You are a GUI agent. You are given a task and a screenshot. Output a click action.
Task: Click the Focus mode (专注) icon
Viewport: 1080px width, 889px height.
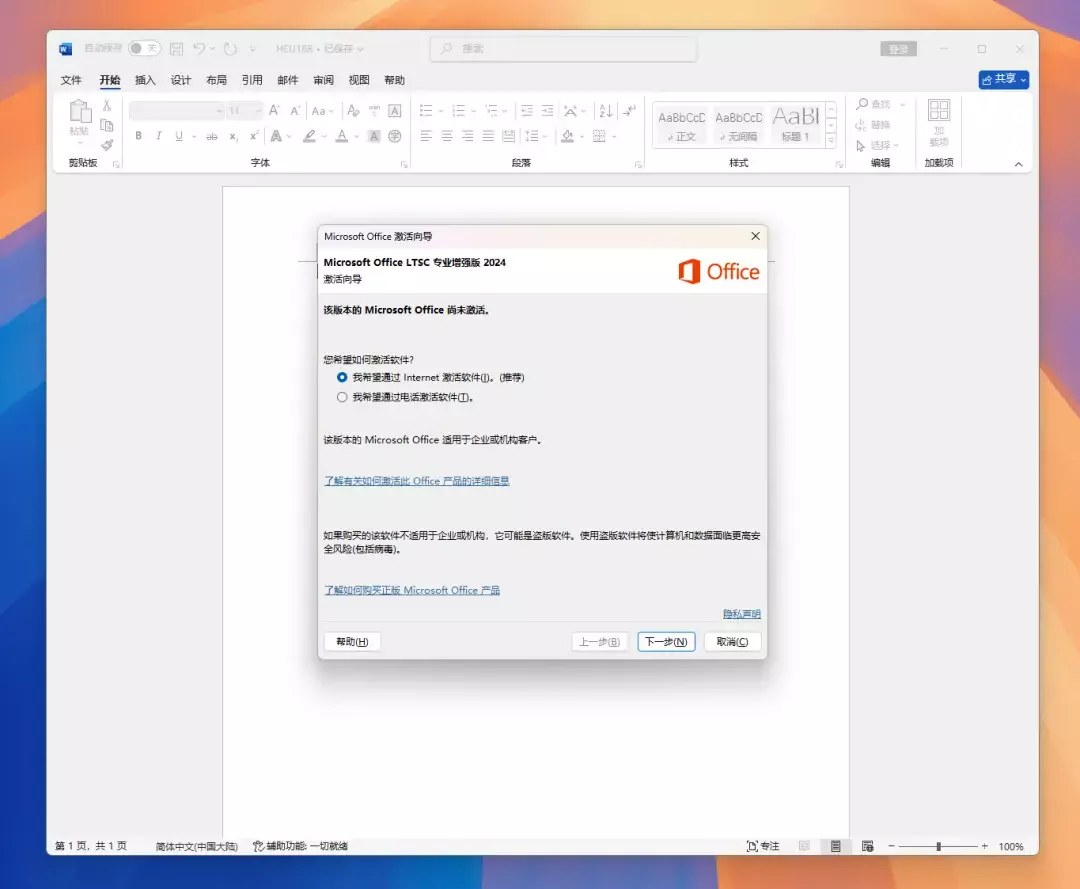(x=763, y=846)
